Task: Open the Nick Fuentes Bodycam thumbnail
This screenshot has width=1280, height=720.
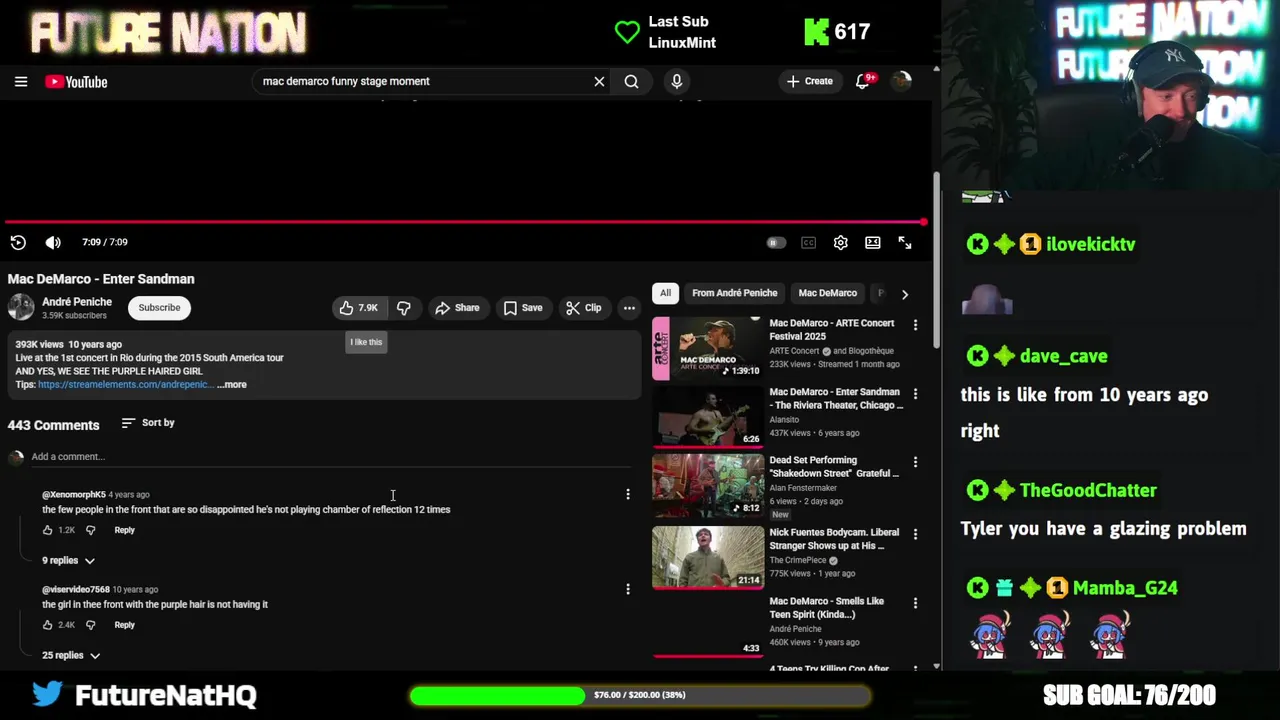Action: click(707, 557)
